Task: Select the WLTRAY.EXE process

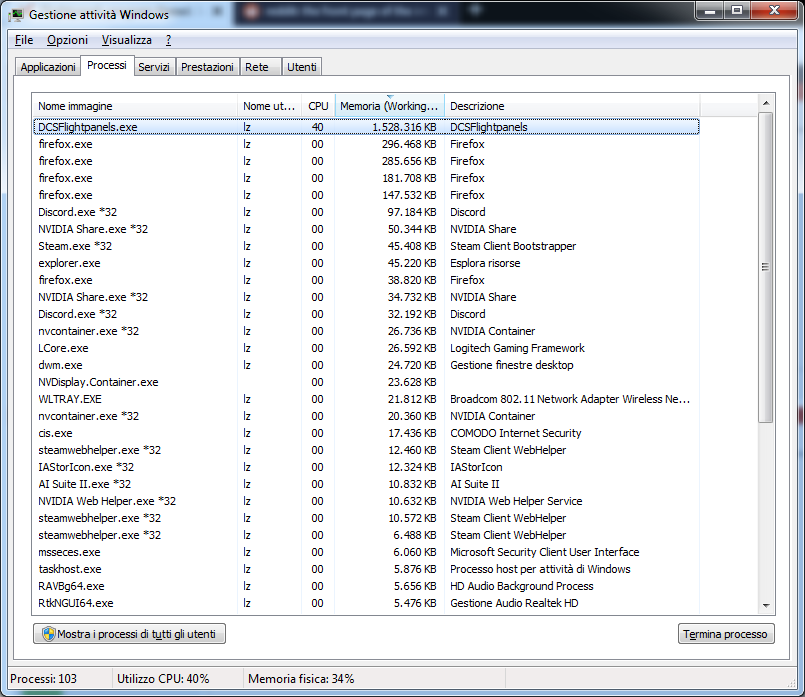Action: tap(366, 399)
